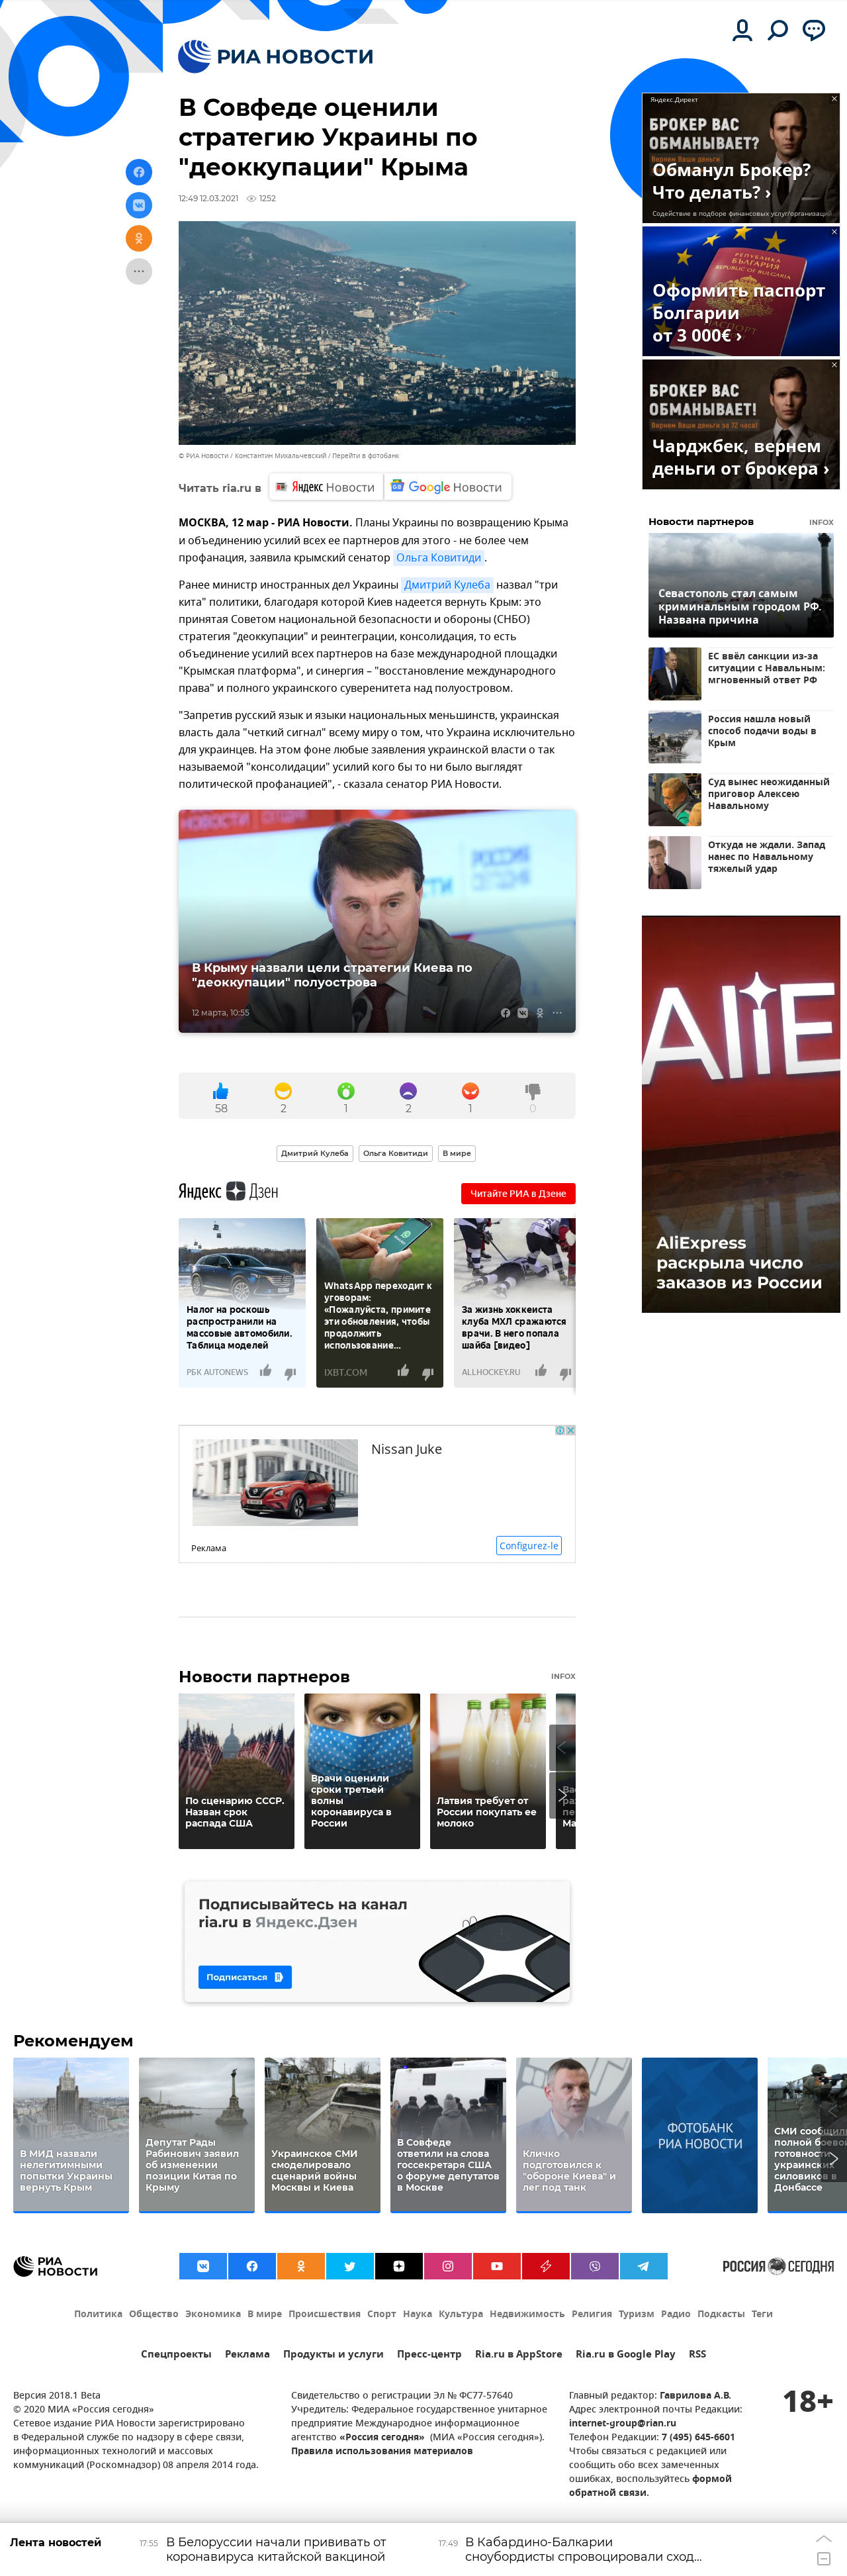This screenshot has width=847, height=2576.
Task: Expand the news feed bar upward
Action: (823, 2538)
